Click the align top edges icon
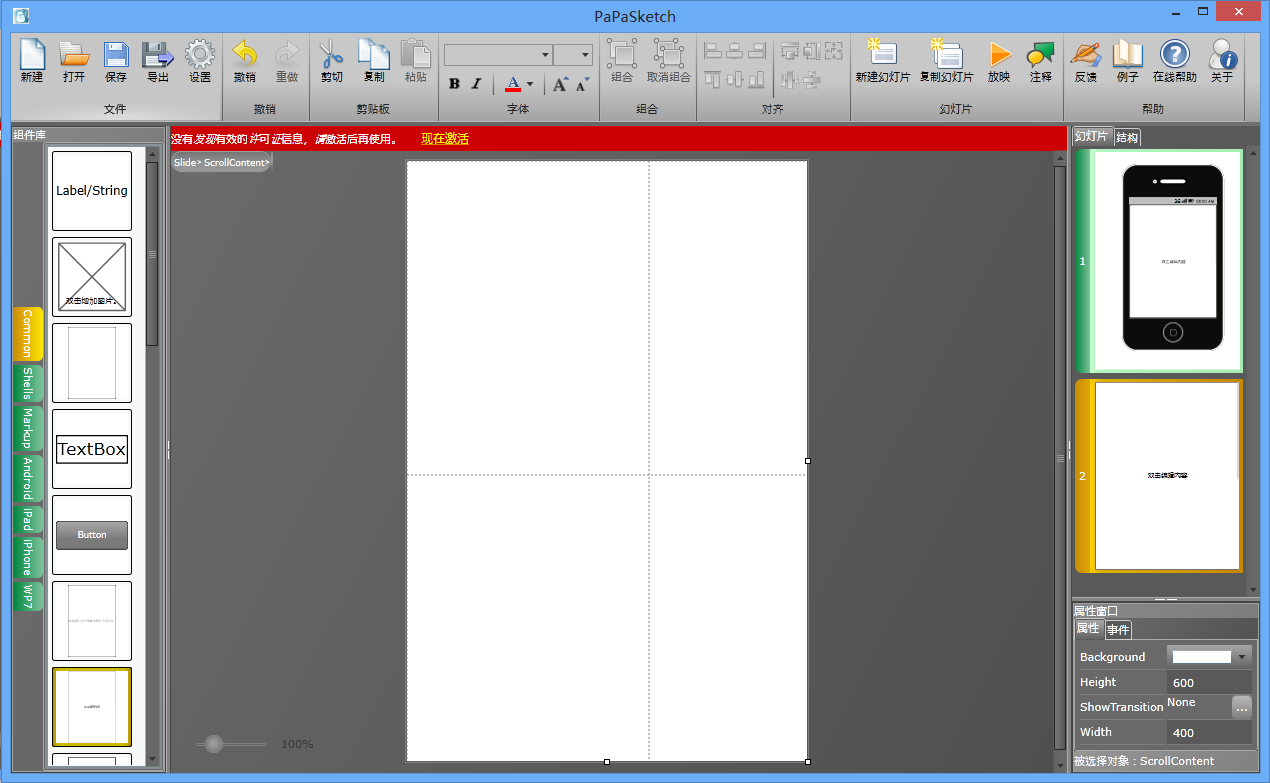This screenshot has width=1270, height=783. (713, 79)
